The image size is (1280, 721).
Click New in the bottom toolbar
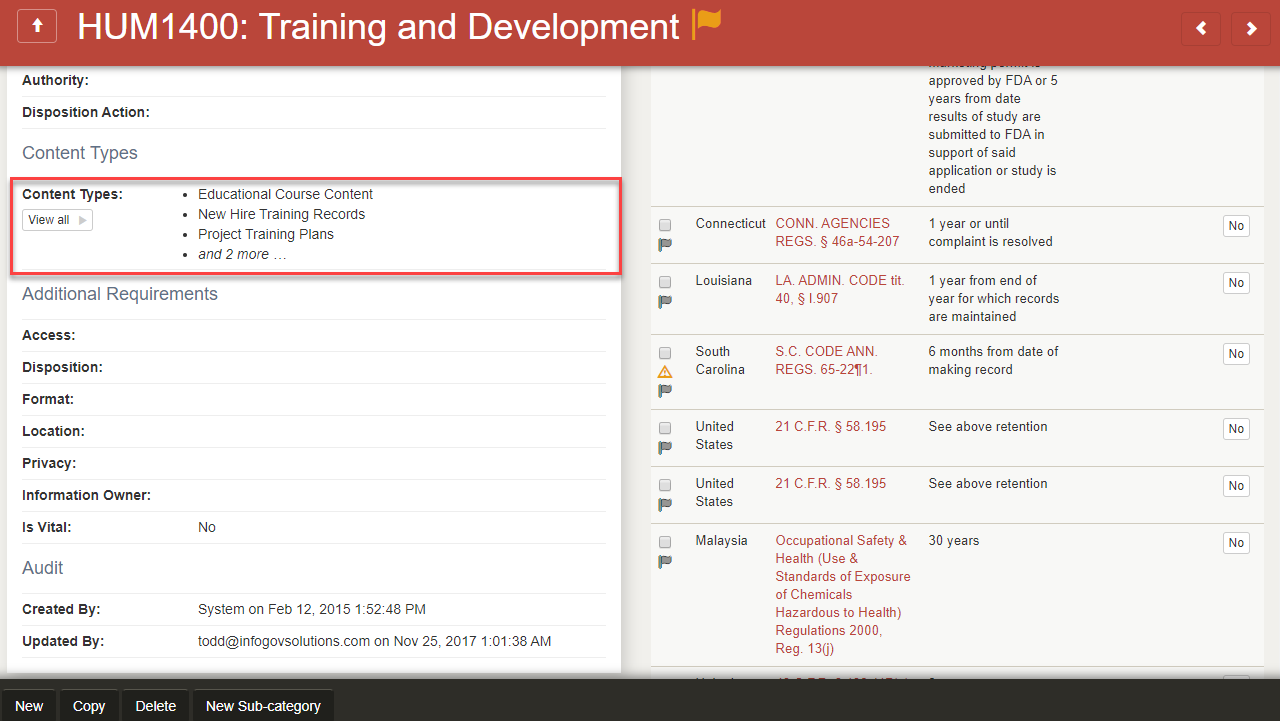coord(29,706)
